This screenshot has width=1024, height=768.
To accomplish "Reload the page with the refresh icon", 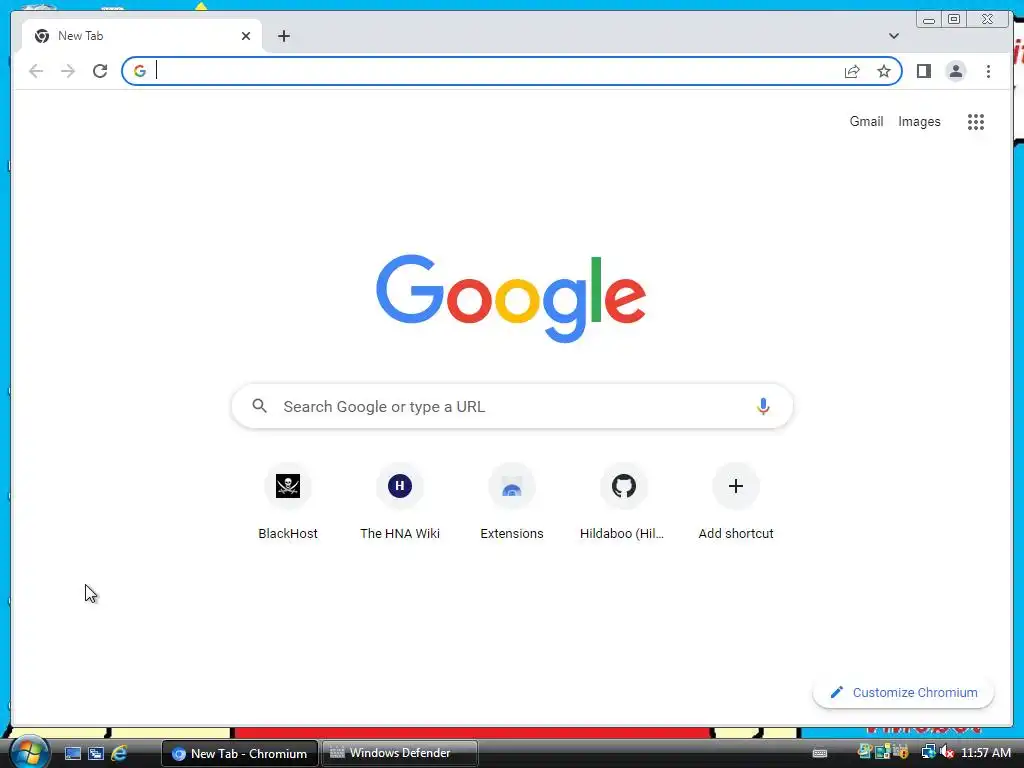I will click(100, 71).
